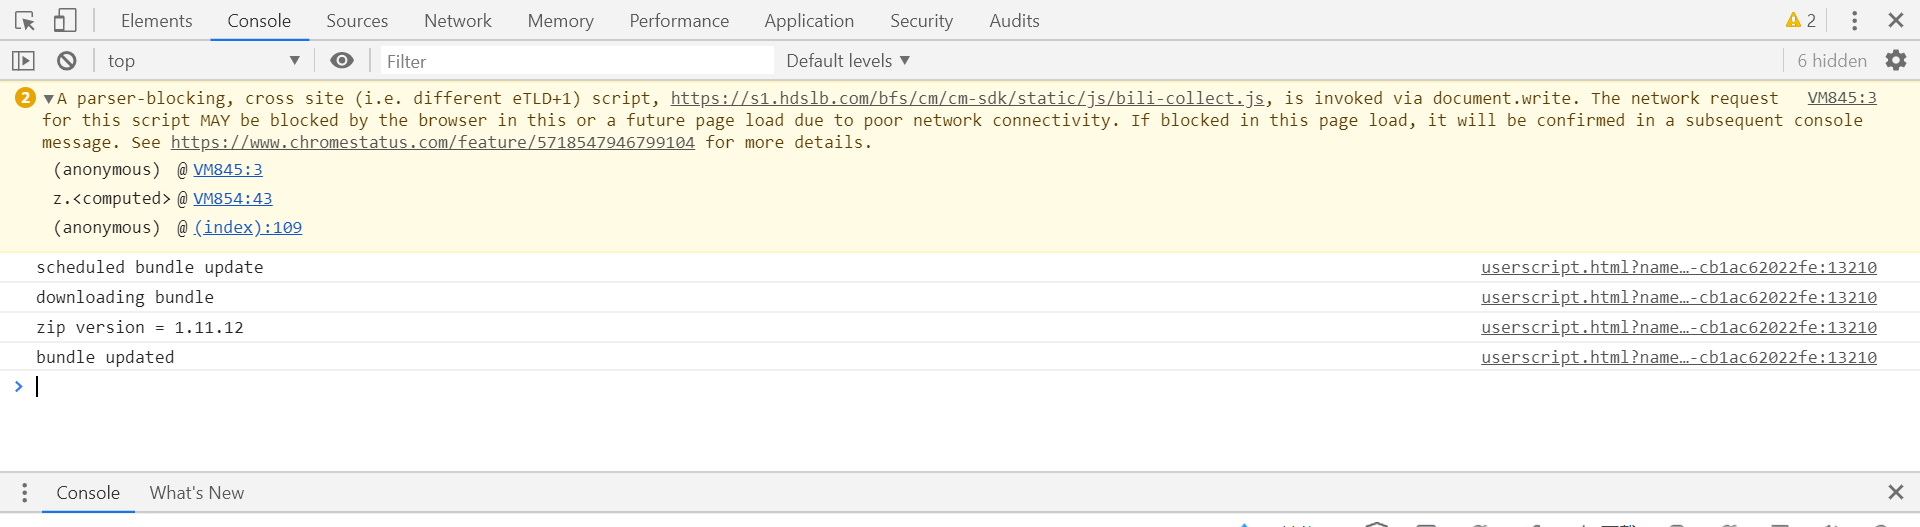Image resolution: width=1920 pixels, height=527 pixels.
Task: Open the chromestatus.com feature link
Action: pos(432,142)
